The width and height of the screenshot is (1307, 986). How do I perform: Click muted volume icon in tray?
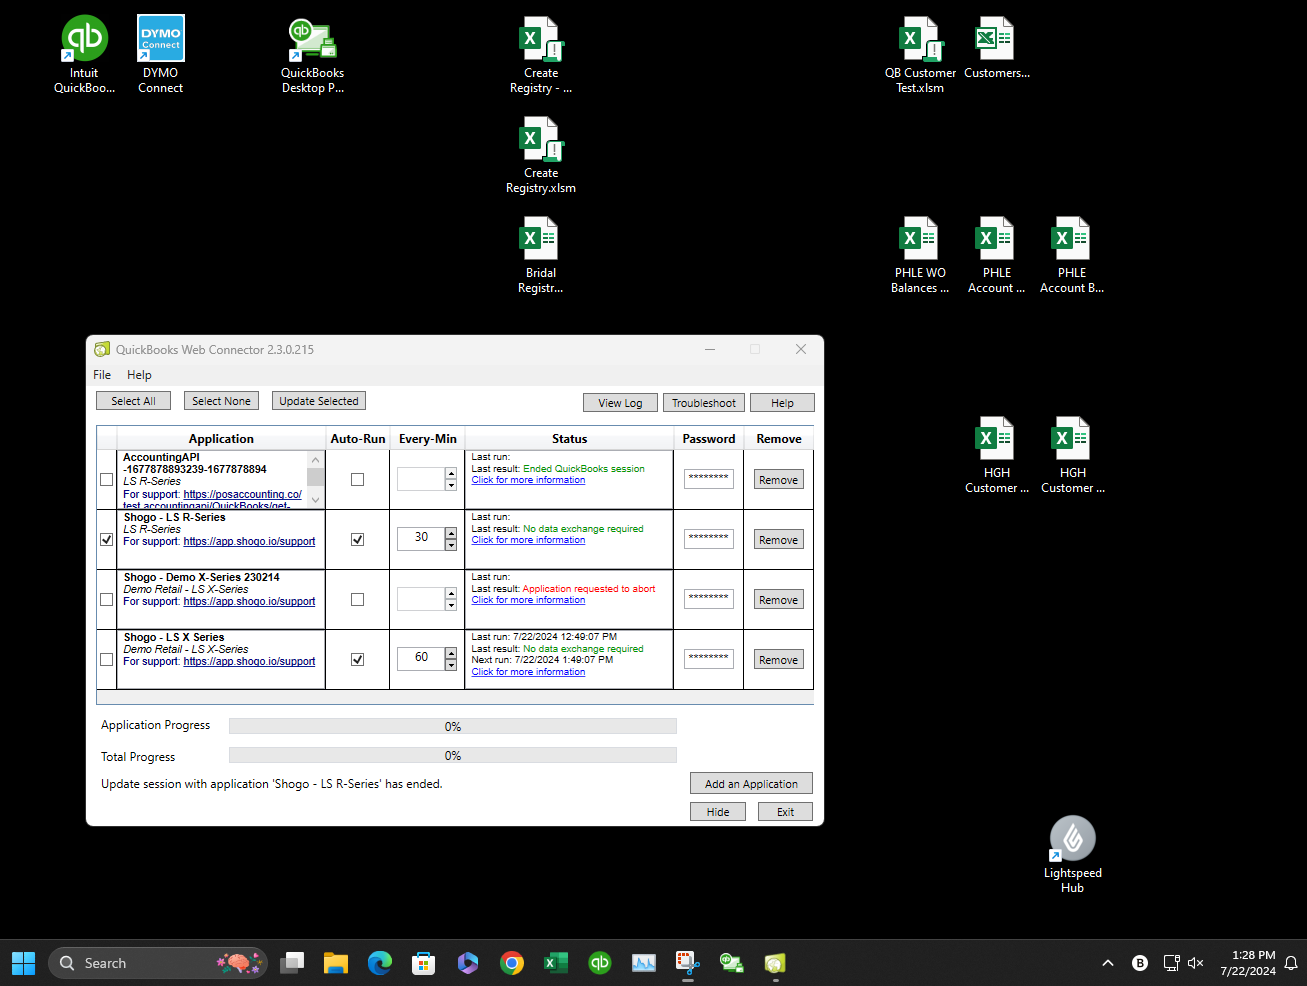pos(1195,963)
